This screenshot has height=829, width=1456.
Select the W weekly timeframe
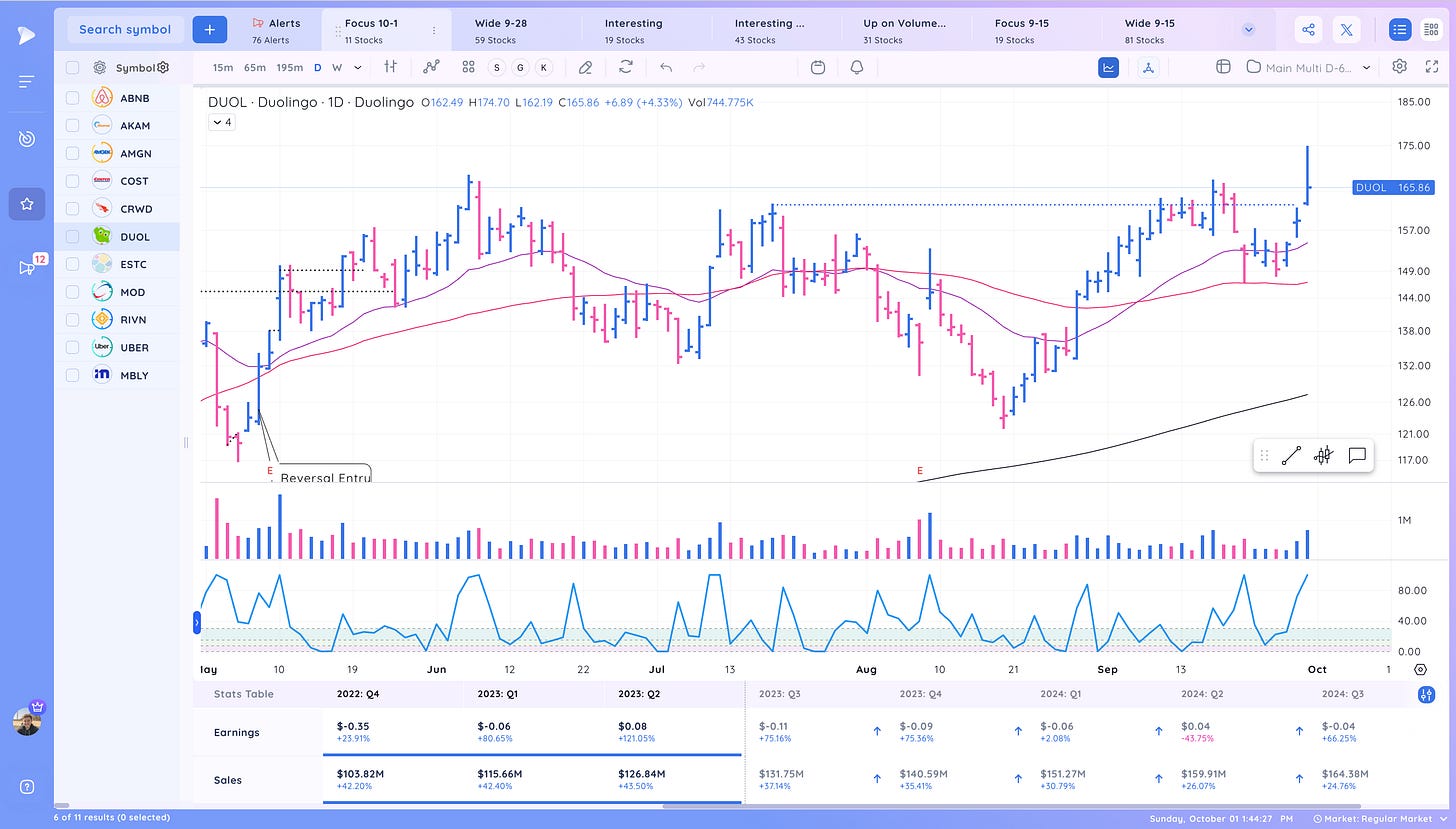(x=337, y=67)
